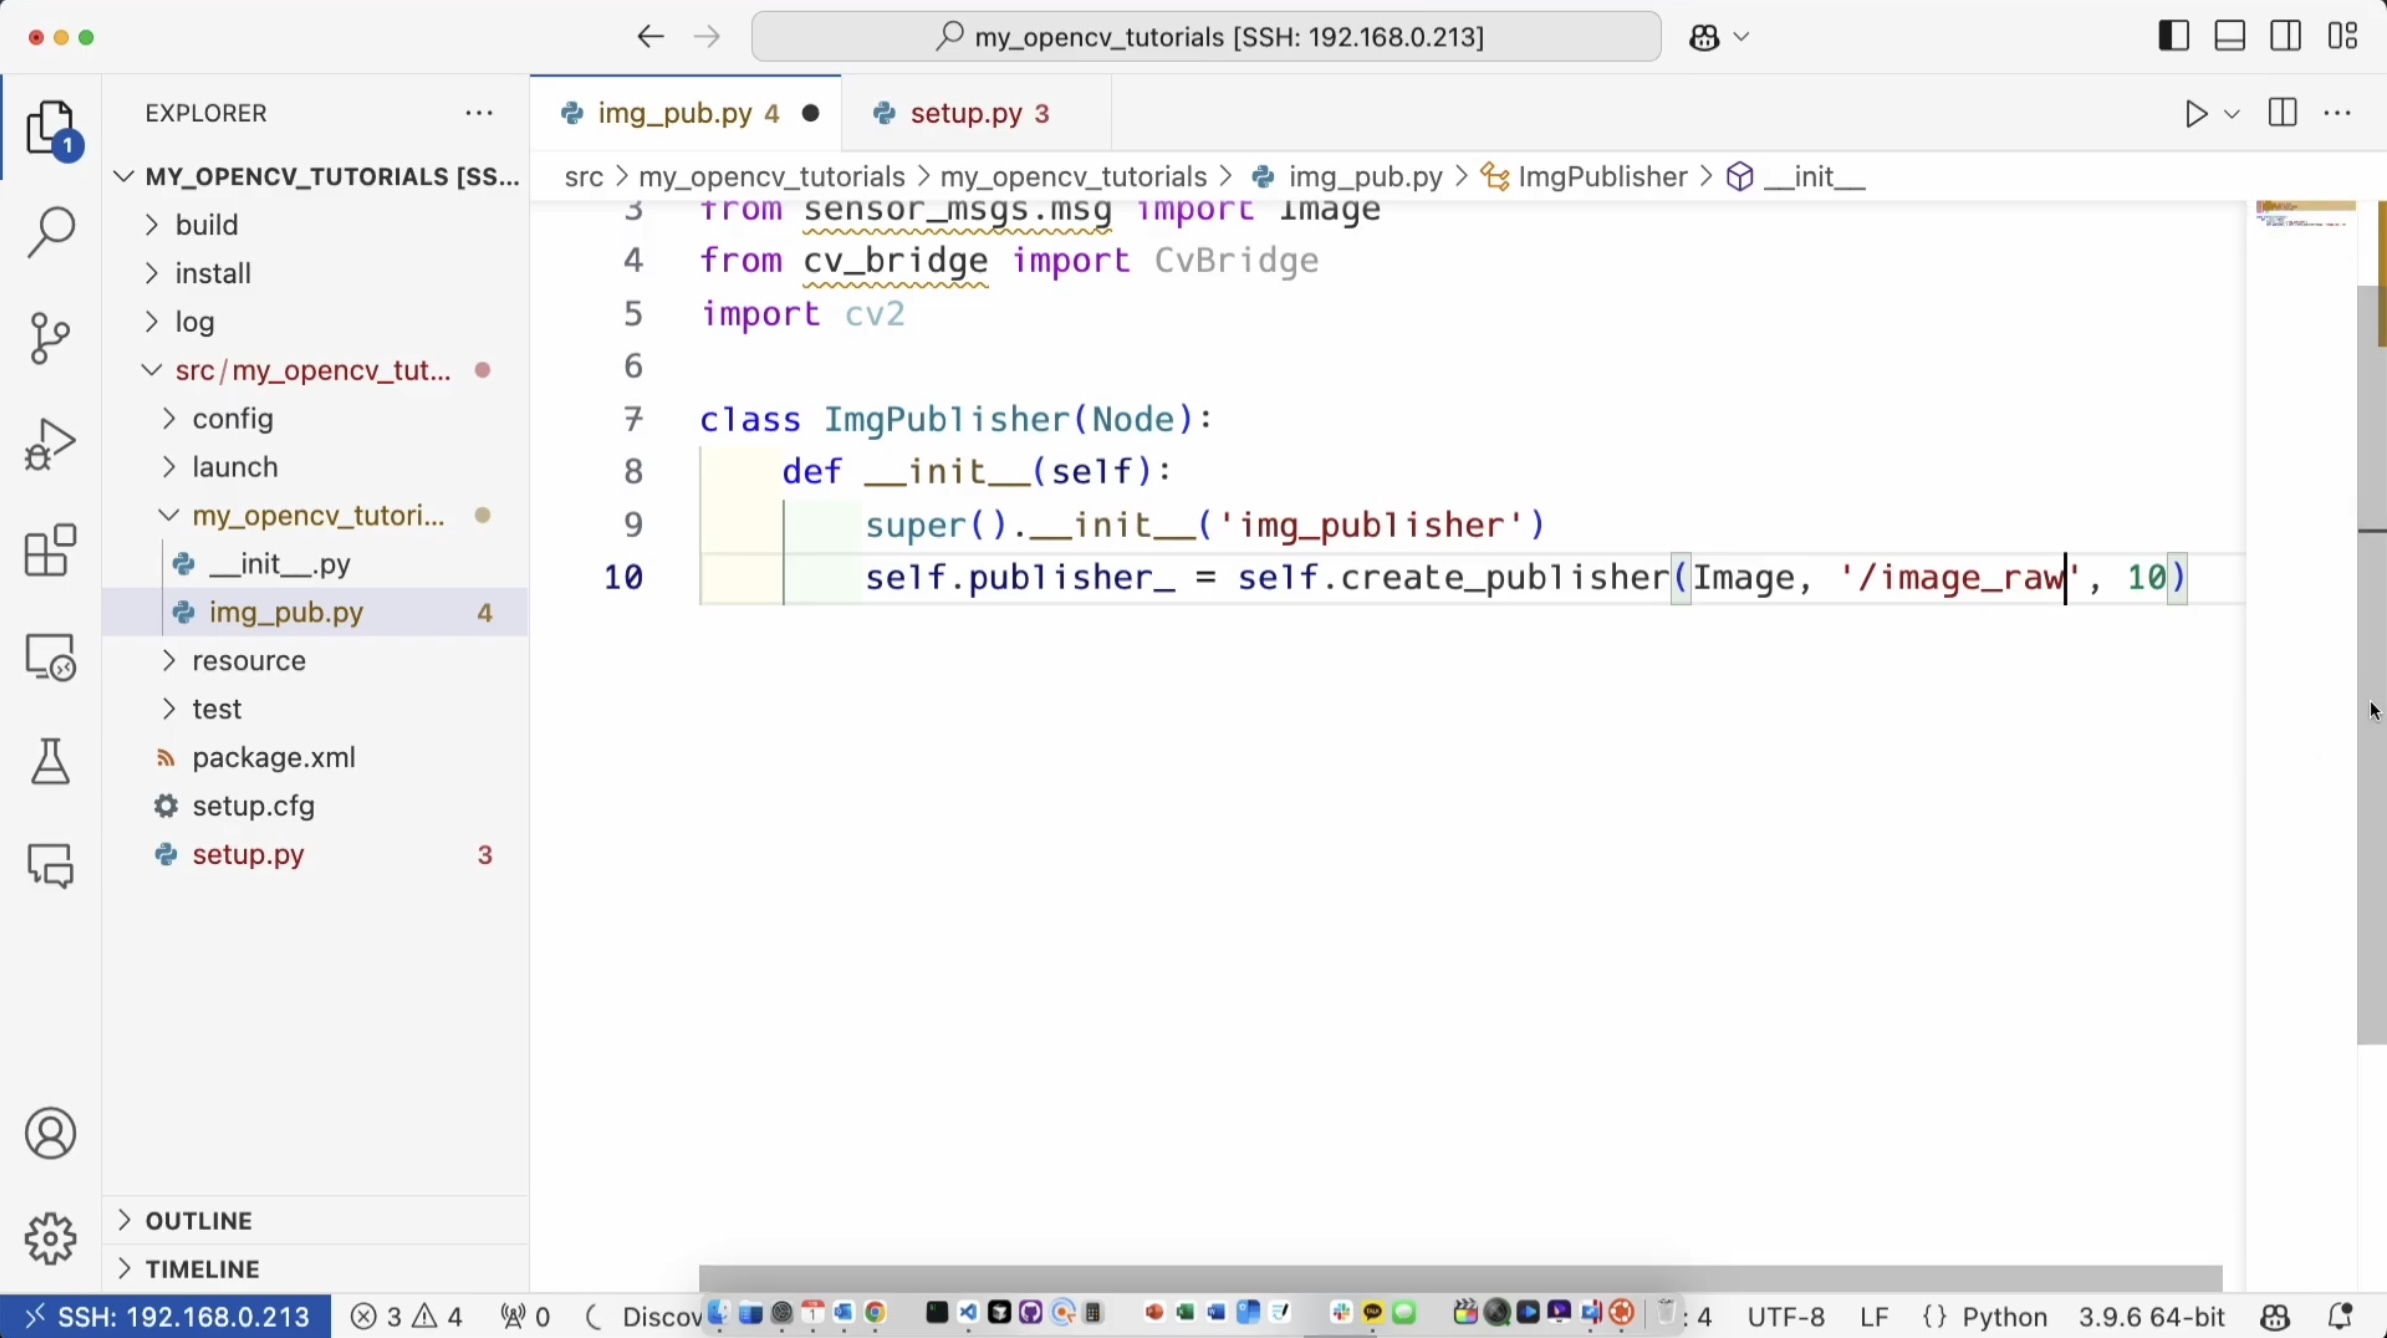Toggle the bottom panel visibility
The image size is (2387, 1338).
pos(2230,37)
